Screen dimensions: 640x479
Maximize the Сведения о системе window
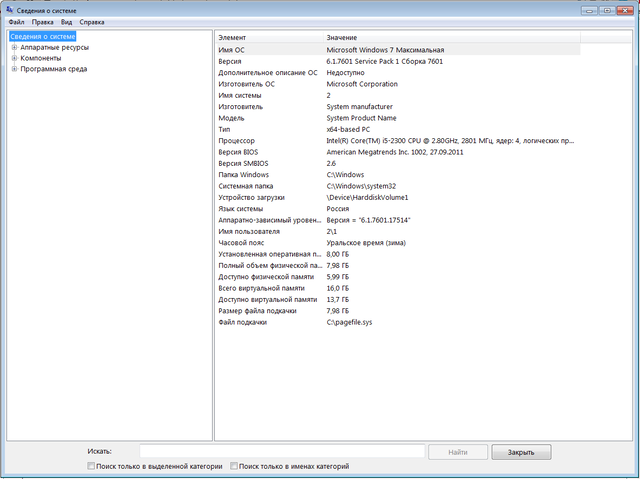606,9
